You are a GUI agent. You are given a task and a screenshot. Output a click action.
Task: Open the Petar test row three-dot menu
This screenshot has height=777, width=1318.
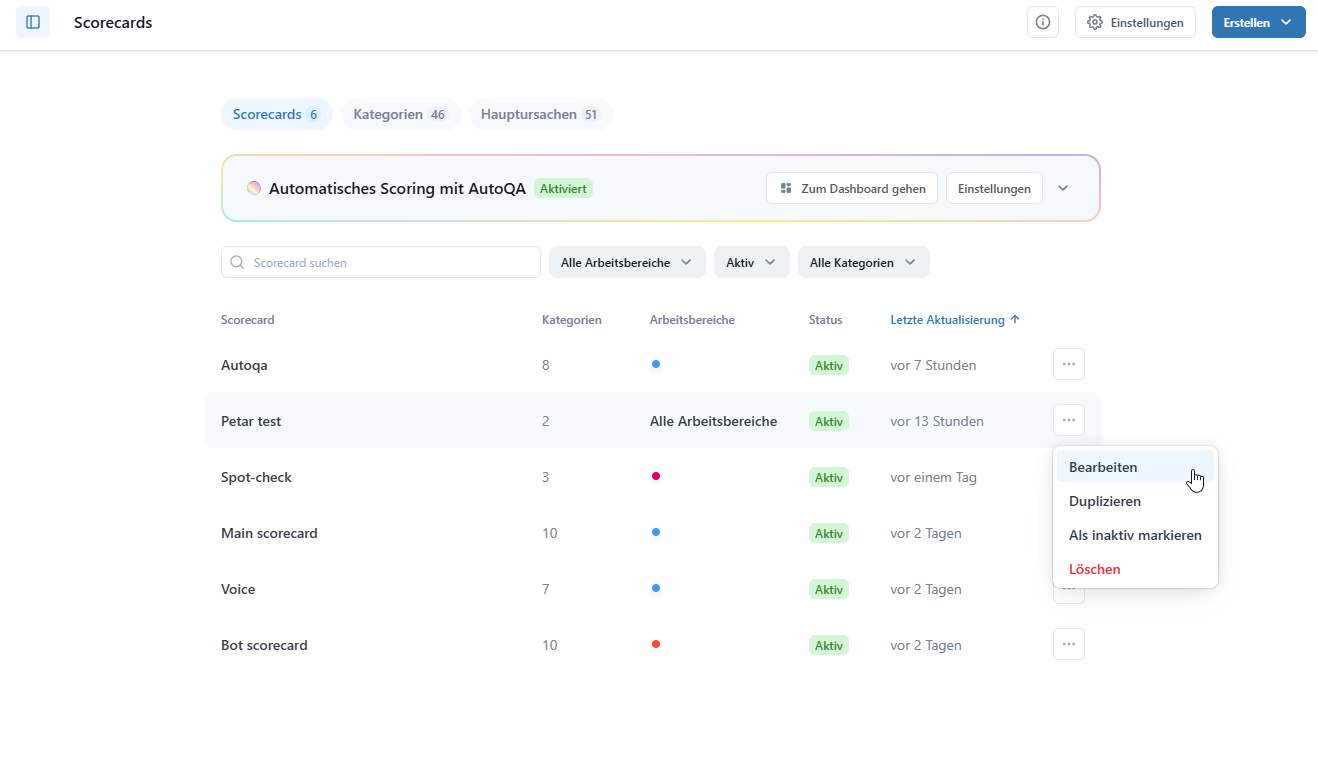(x=1069, y=420)
